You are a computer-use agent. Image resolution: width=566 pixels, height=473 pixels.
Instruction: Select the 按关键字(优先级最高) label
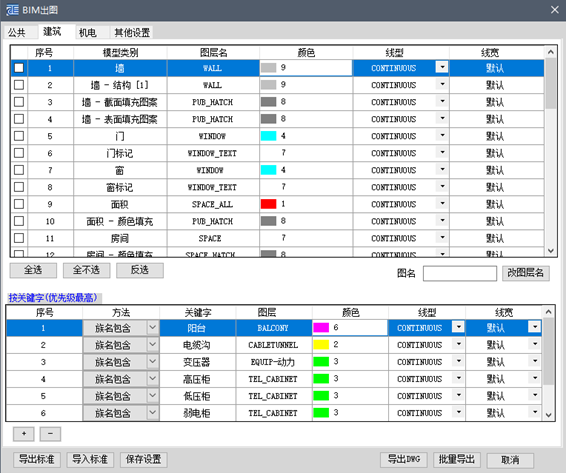click(x=53, y=298)
